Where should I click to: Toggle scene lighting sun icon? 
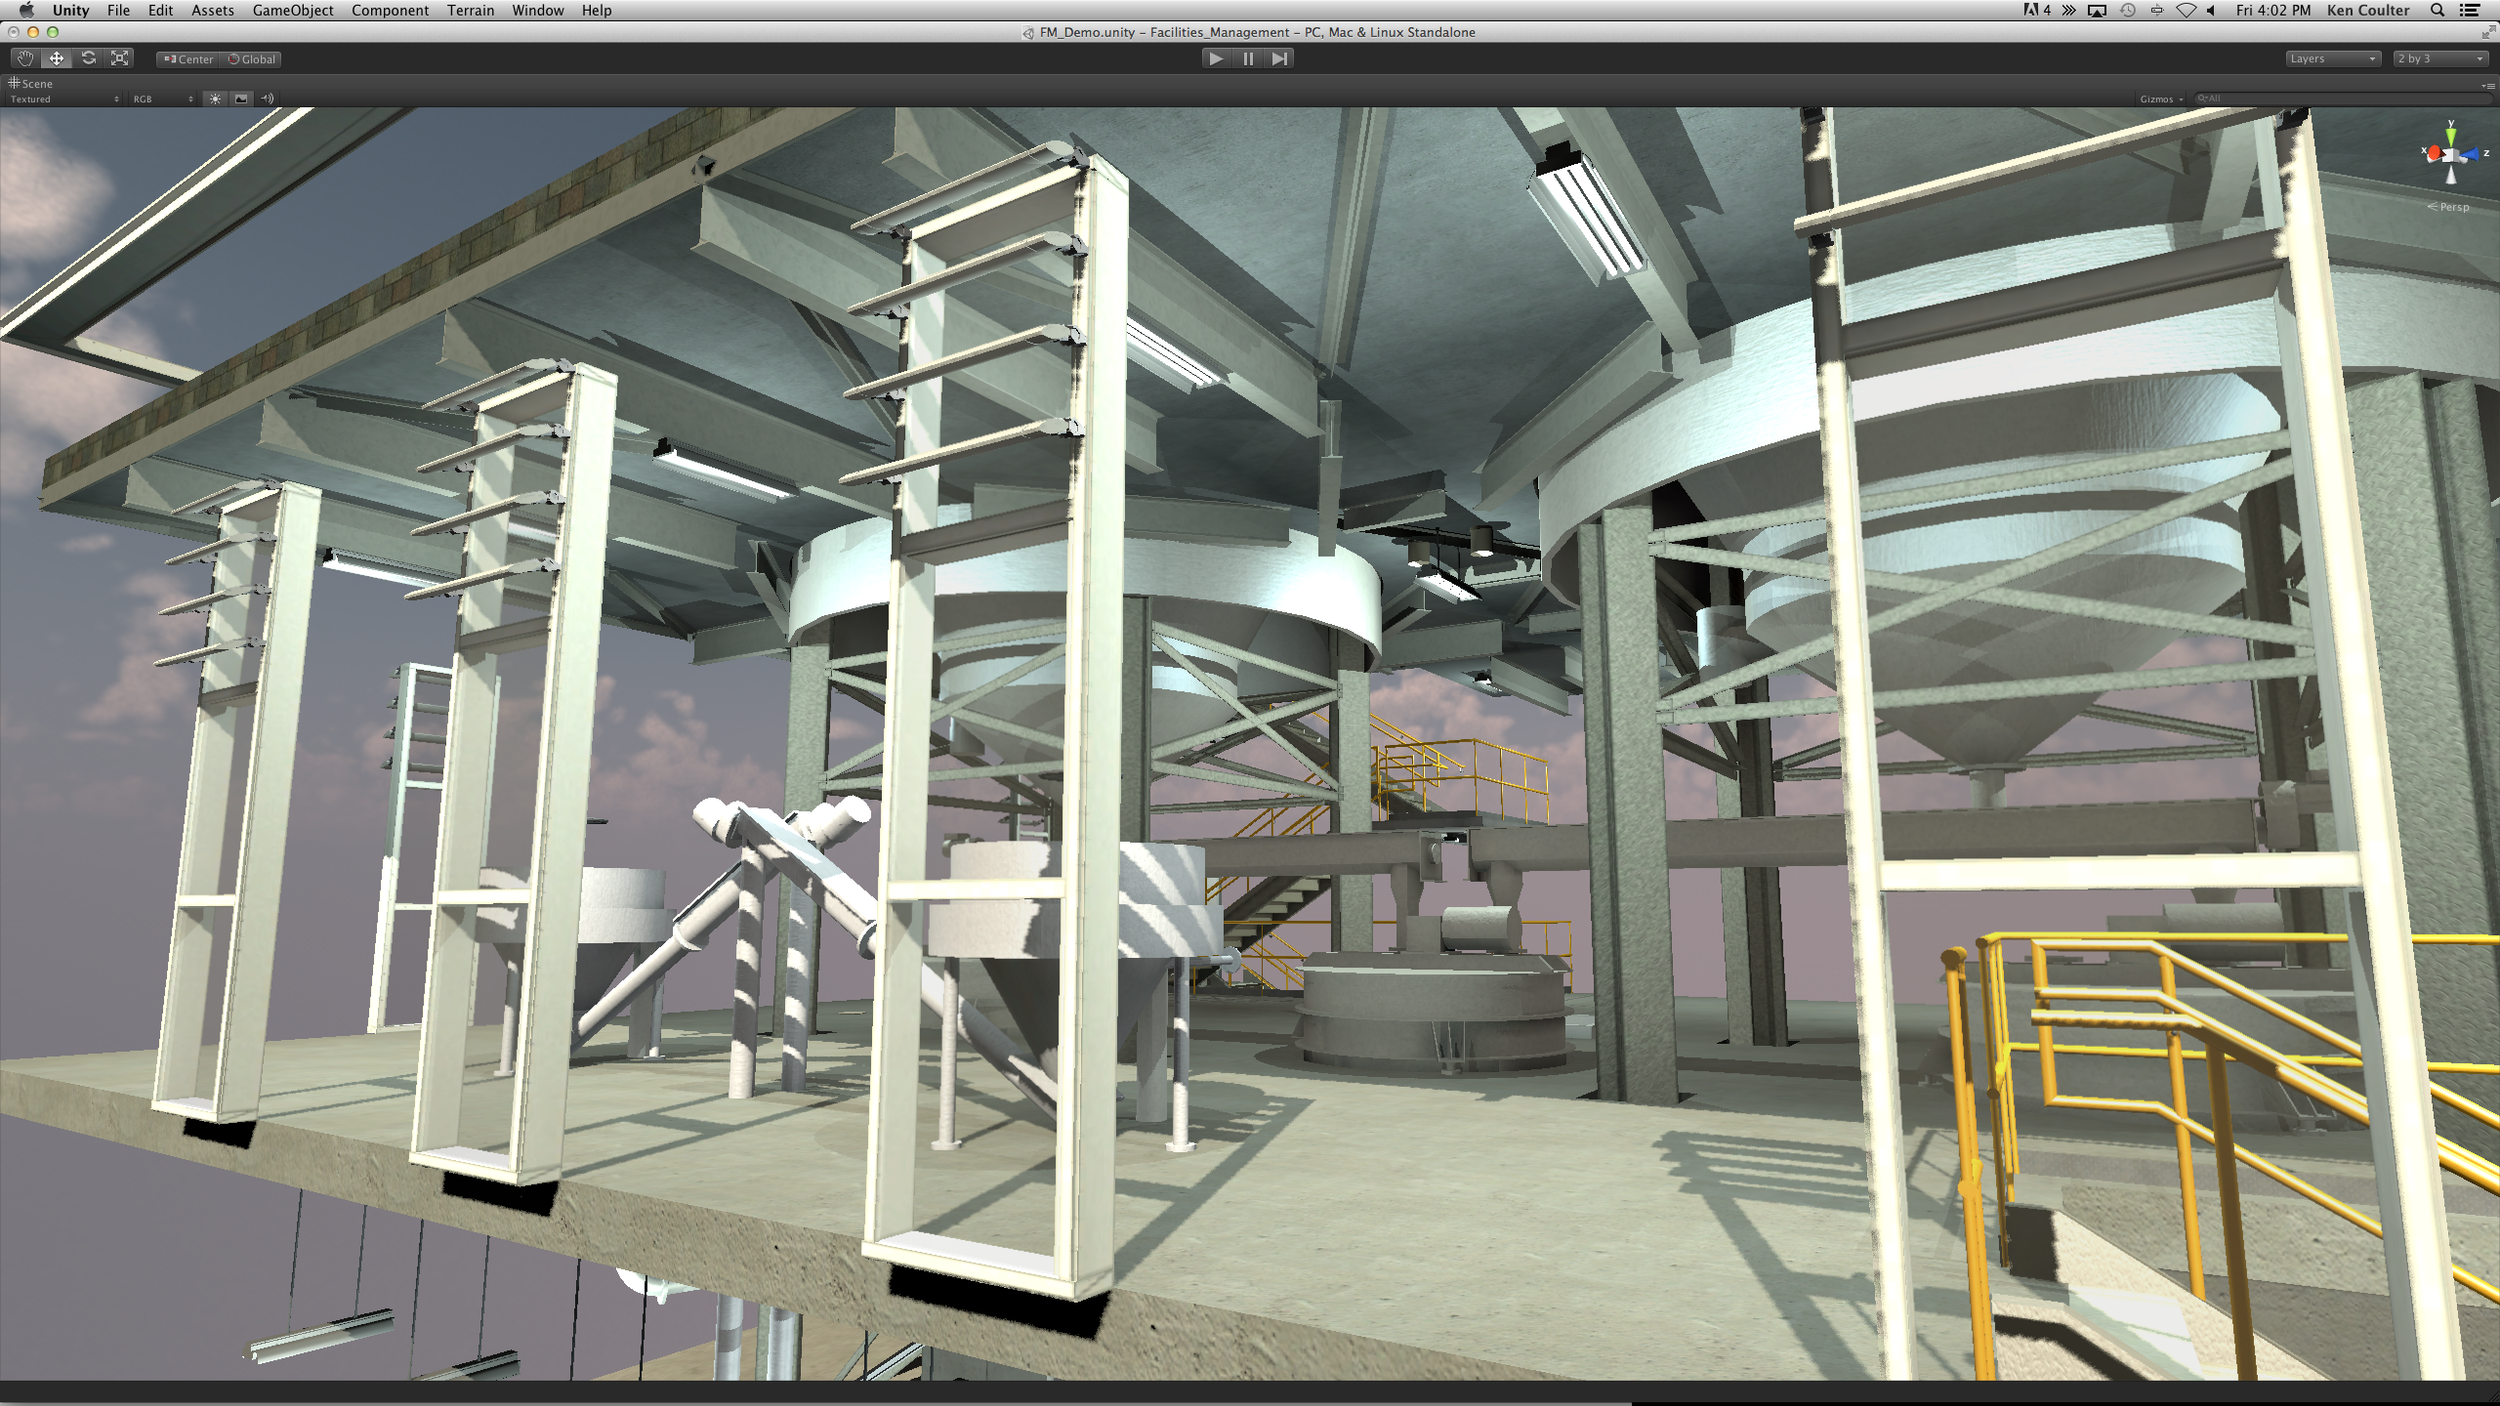pyautogui.click(x=215, y=99)
